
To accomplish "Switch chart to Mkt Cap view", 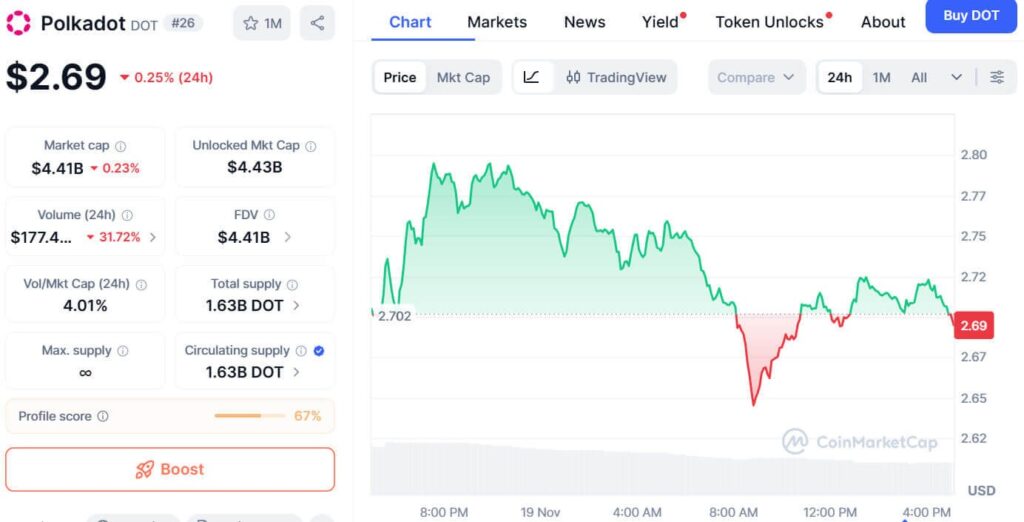I will (463, 77).
